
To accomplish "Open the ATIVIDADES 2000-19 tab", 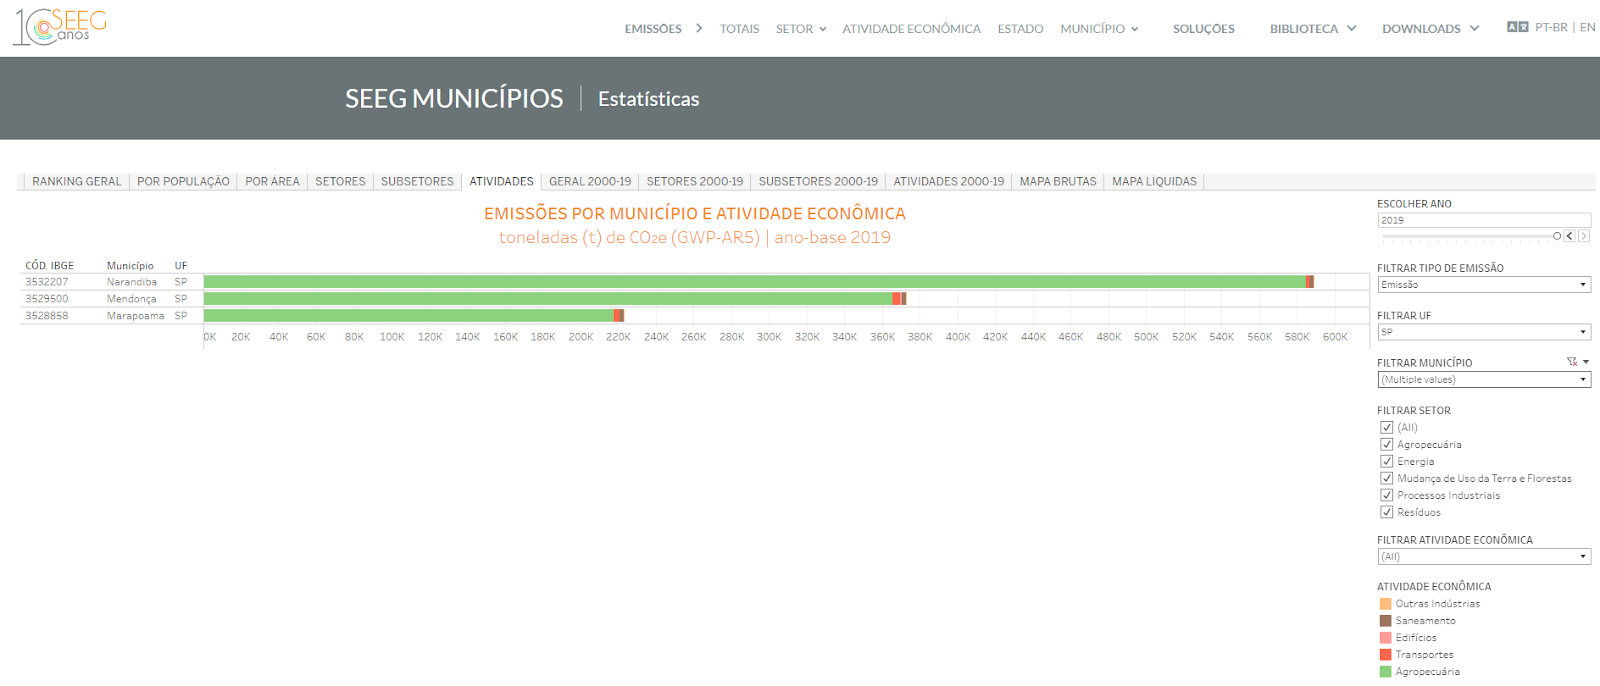I will (949, 181).
